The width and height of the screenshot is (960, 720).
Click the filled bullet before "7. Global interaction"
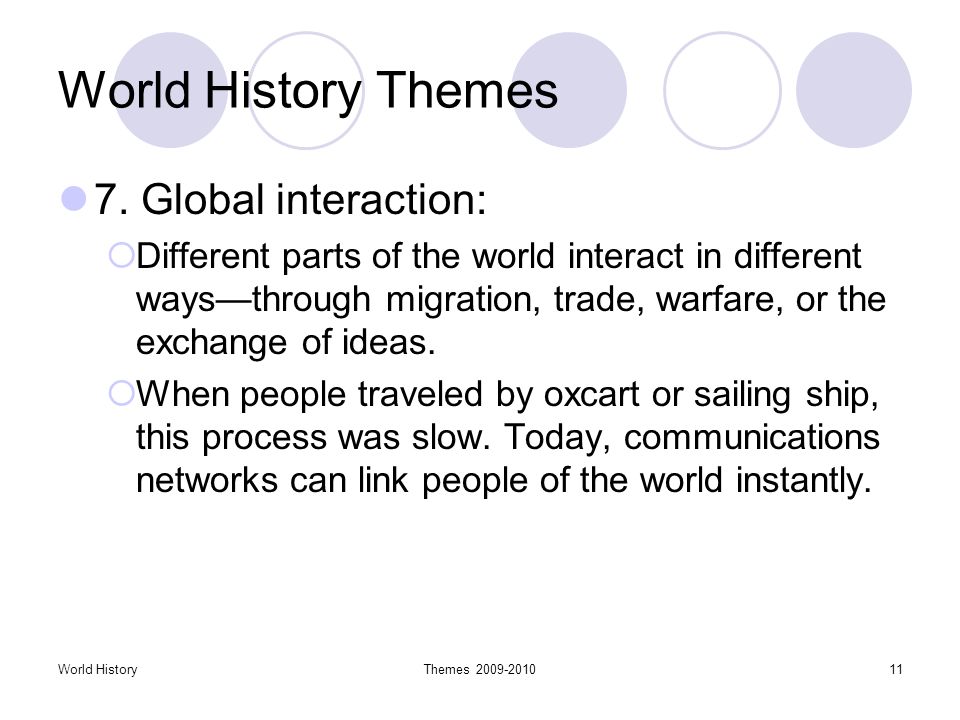coord(74,199)
